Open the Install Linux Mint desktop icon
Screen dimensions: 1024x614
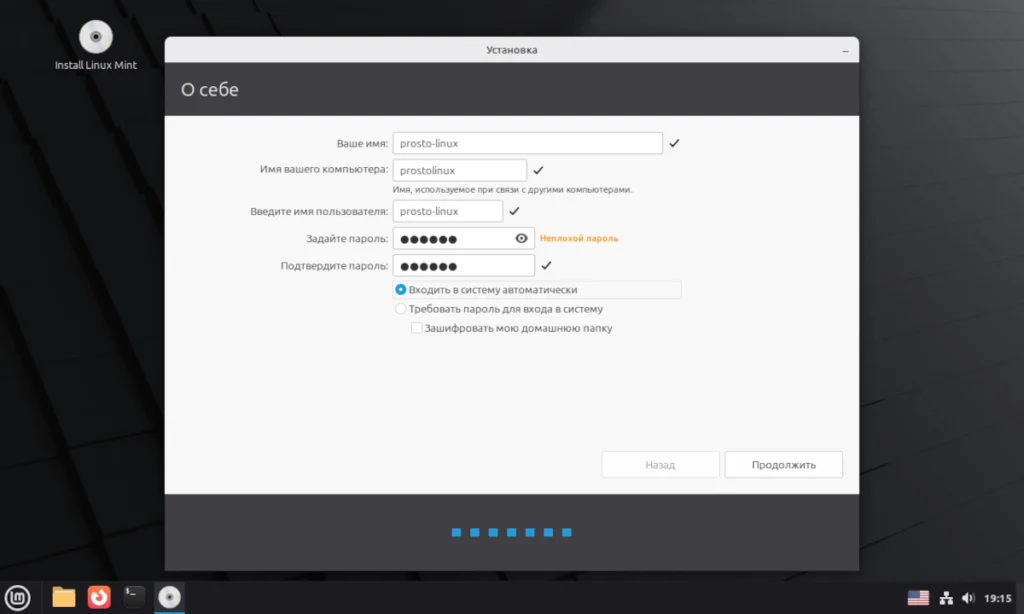click(96, 46)
